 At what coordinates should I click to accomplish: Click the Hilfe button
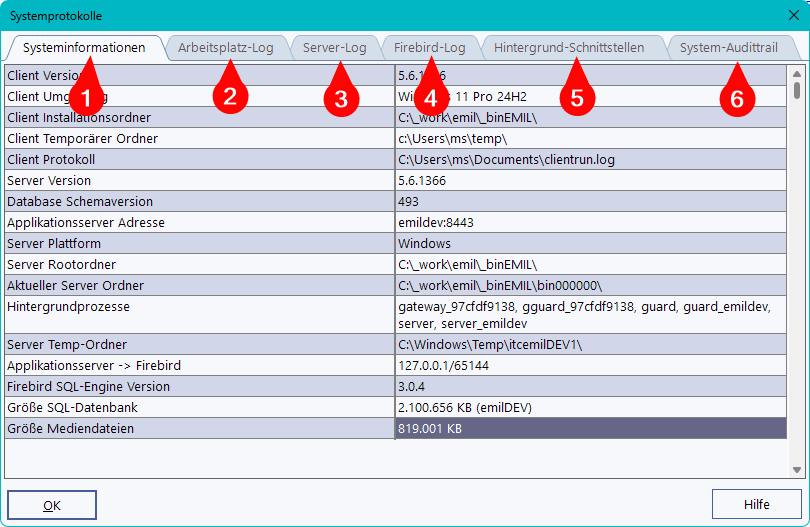[756, 505]
